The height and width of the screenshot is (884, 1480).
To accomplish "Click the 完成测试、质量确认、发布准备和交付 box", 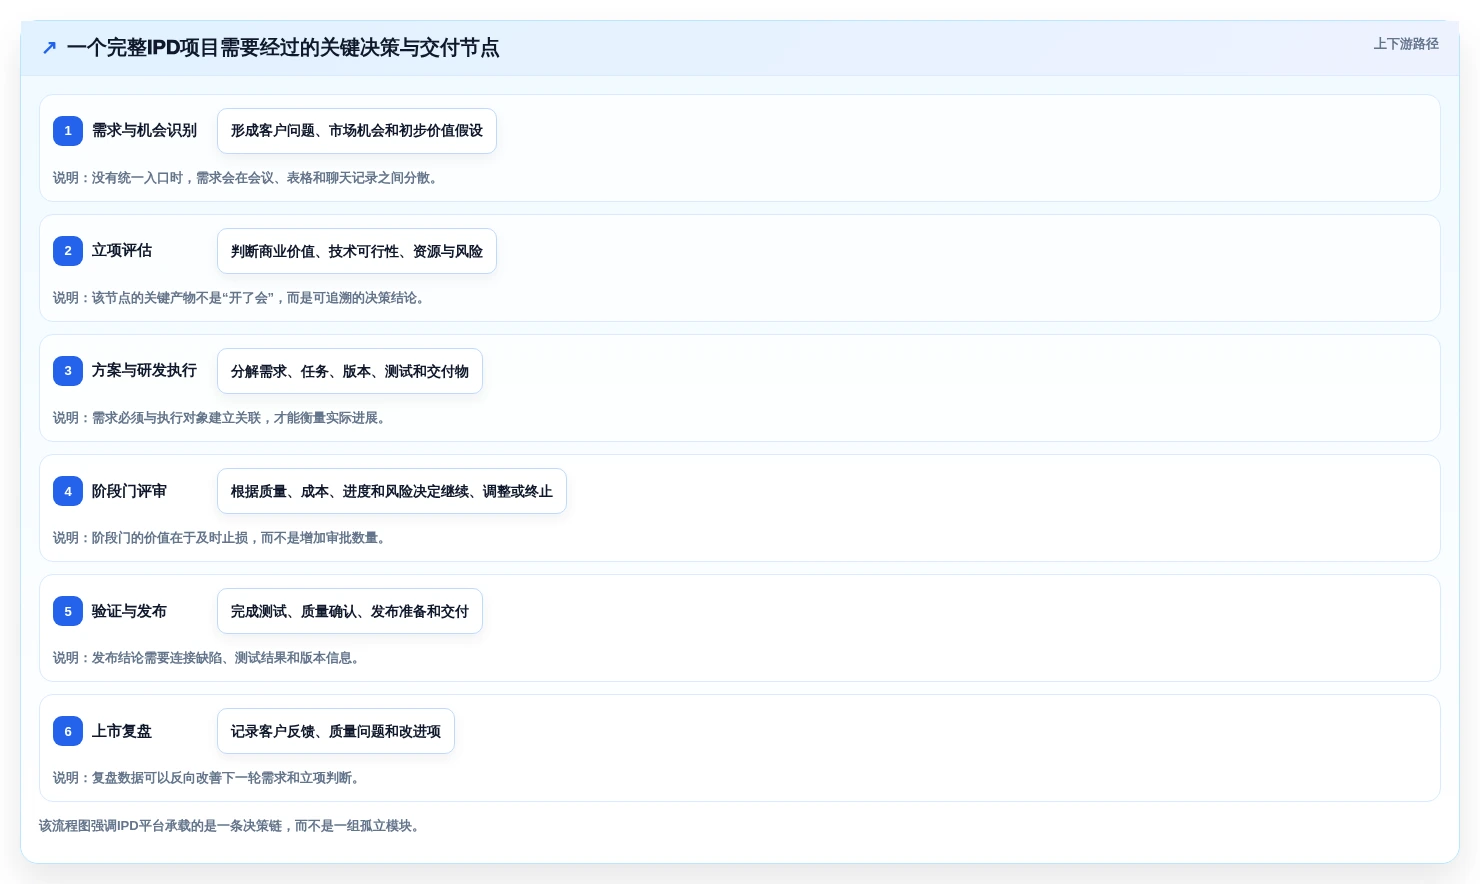I will coord(350,611).
